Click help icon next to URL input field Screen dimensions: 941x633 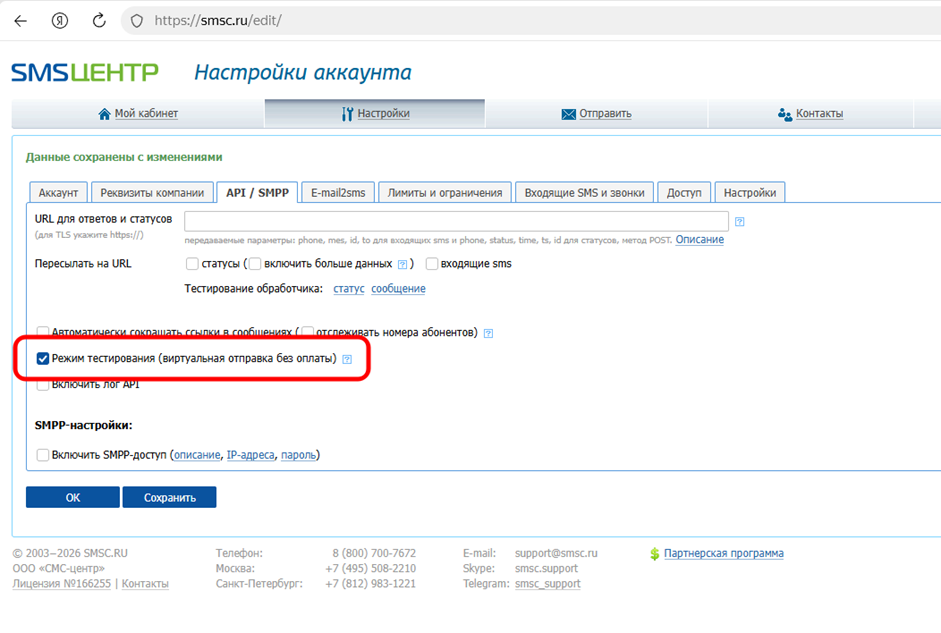[740, 222]
